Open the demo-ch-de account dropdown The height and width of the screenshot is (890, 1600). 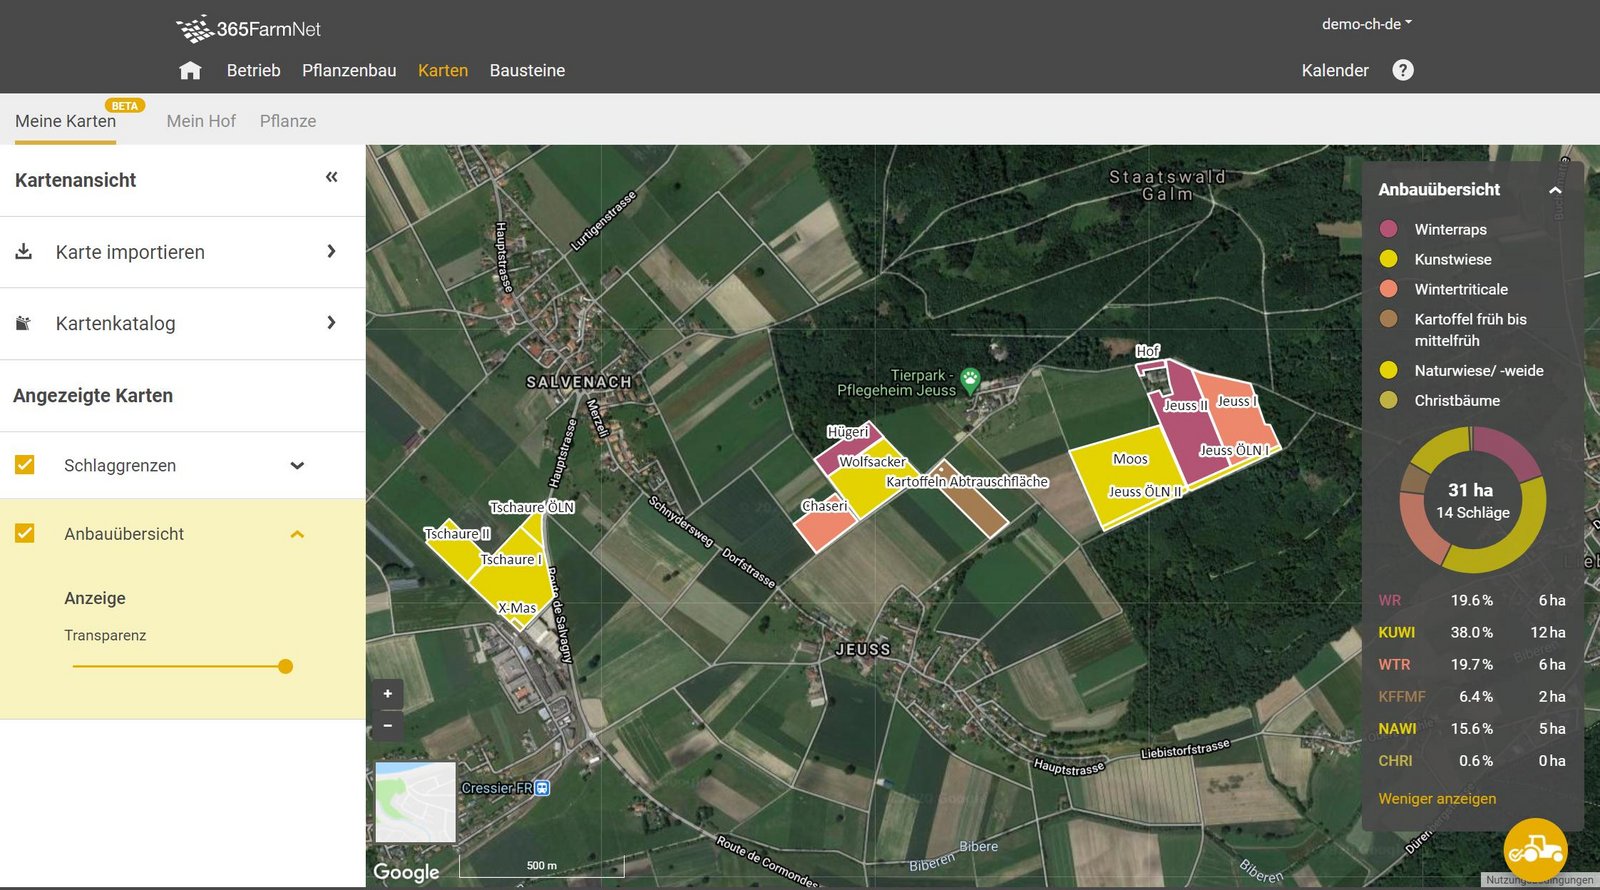point(1366,24)
